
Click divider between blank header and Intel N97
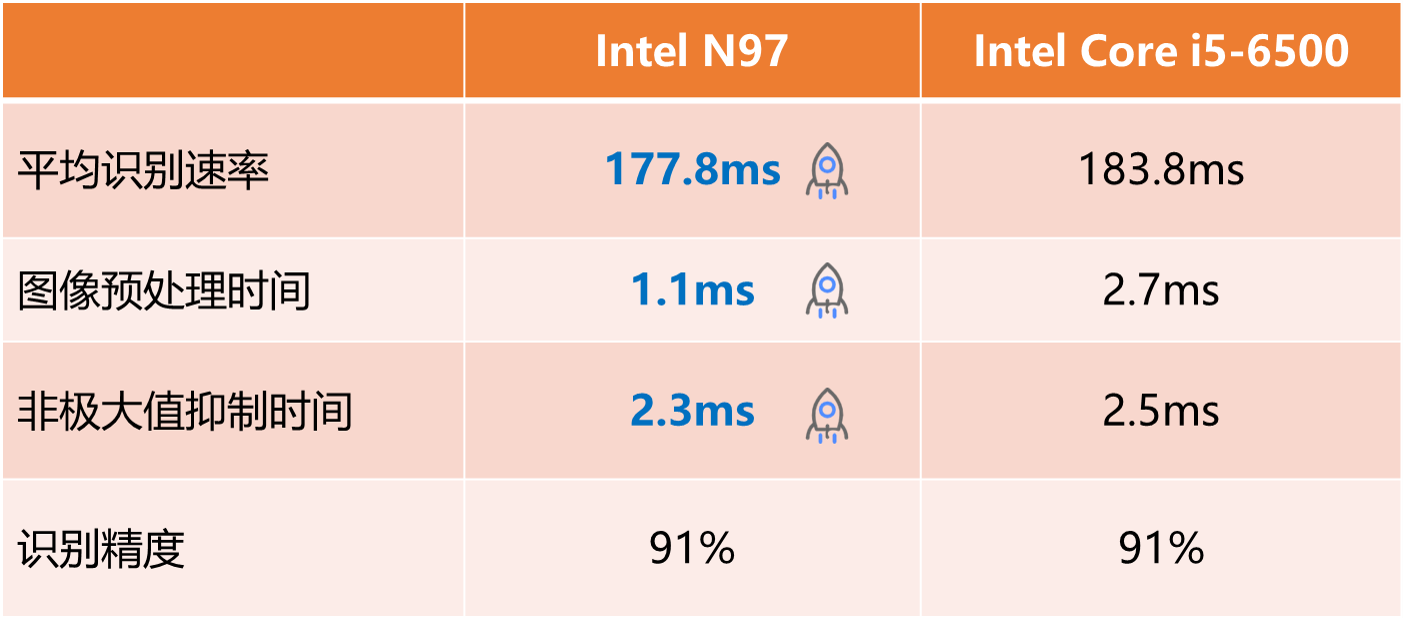pyautogui.click(x=464, y=51)
